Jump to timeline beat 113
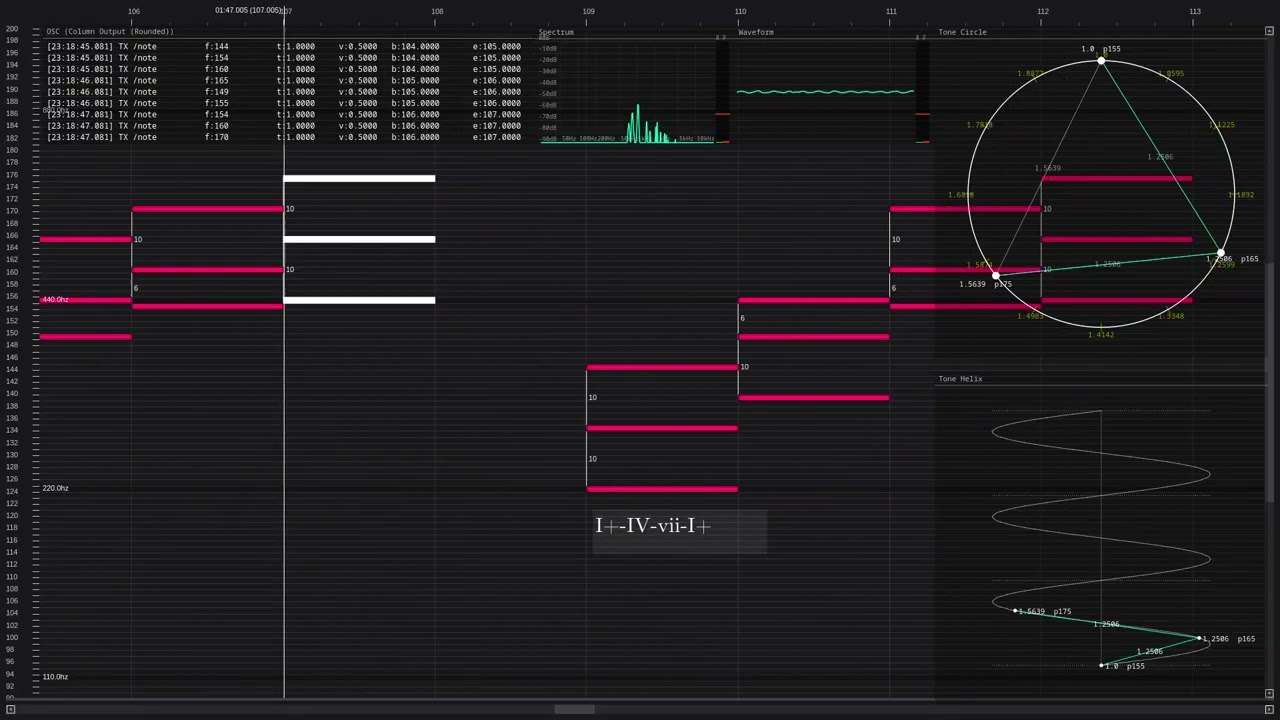Image resolution: width=1280 pixels, height=720 pixels. (x=1195, y=11)
